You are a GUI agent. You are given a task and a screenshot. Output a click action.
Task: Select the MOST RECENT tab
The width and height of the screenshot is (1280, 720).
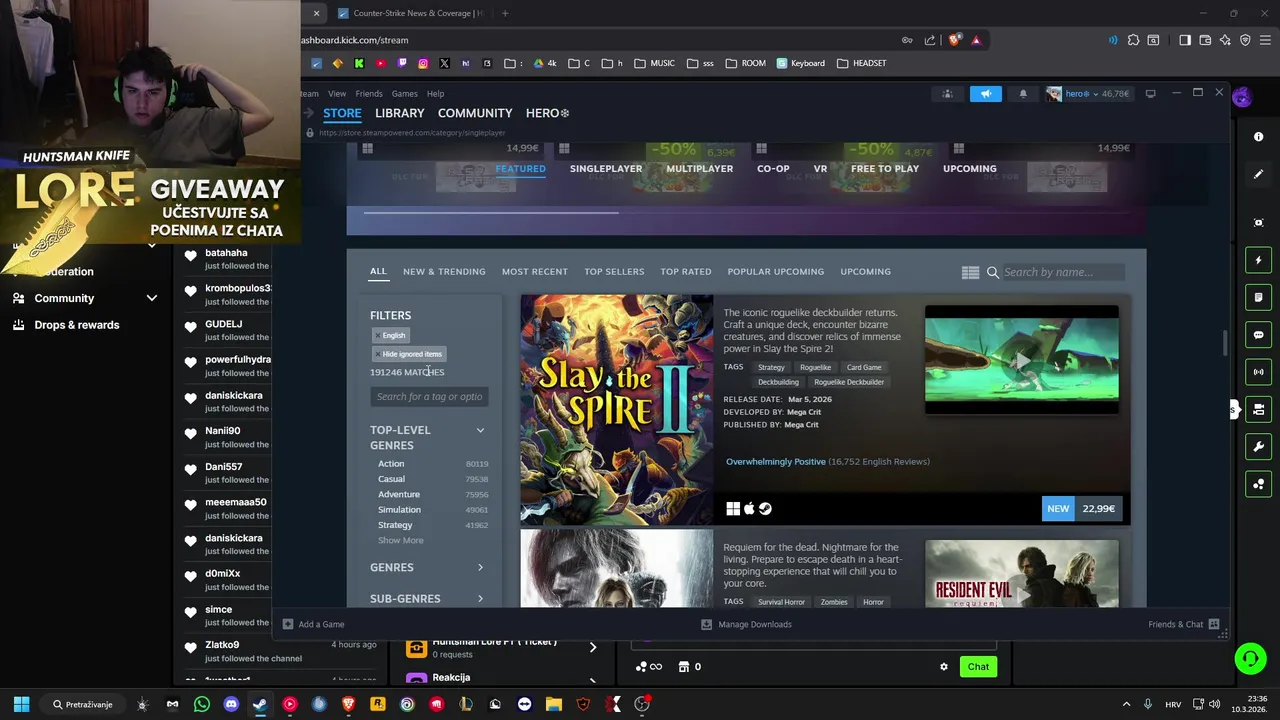click(534, 272)
